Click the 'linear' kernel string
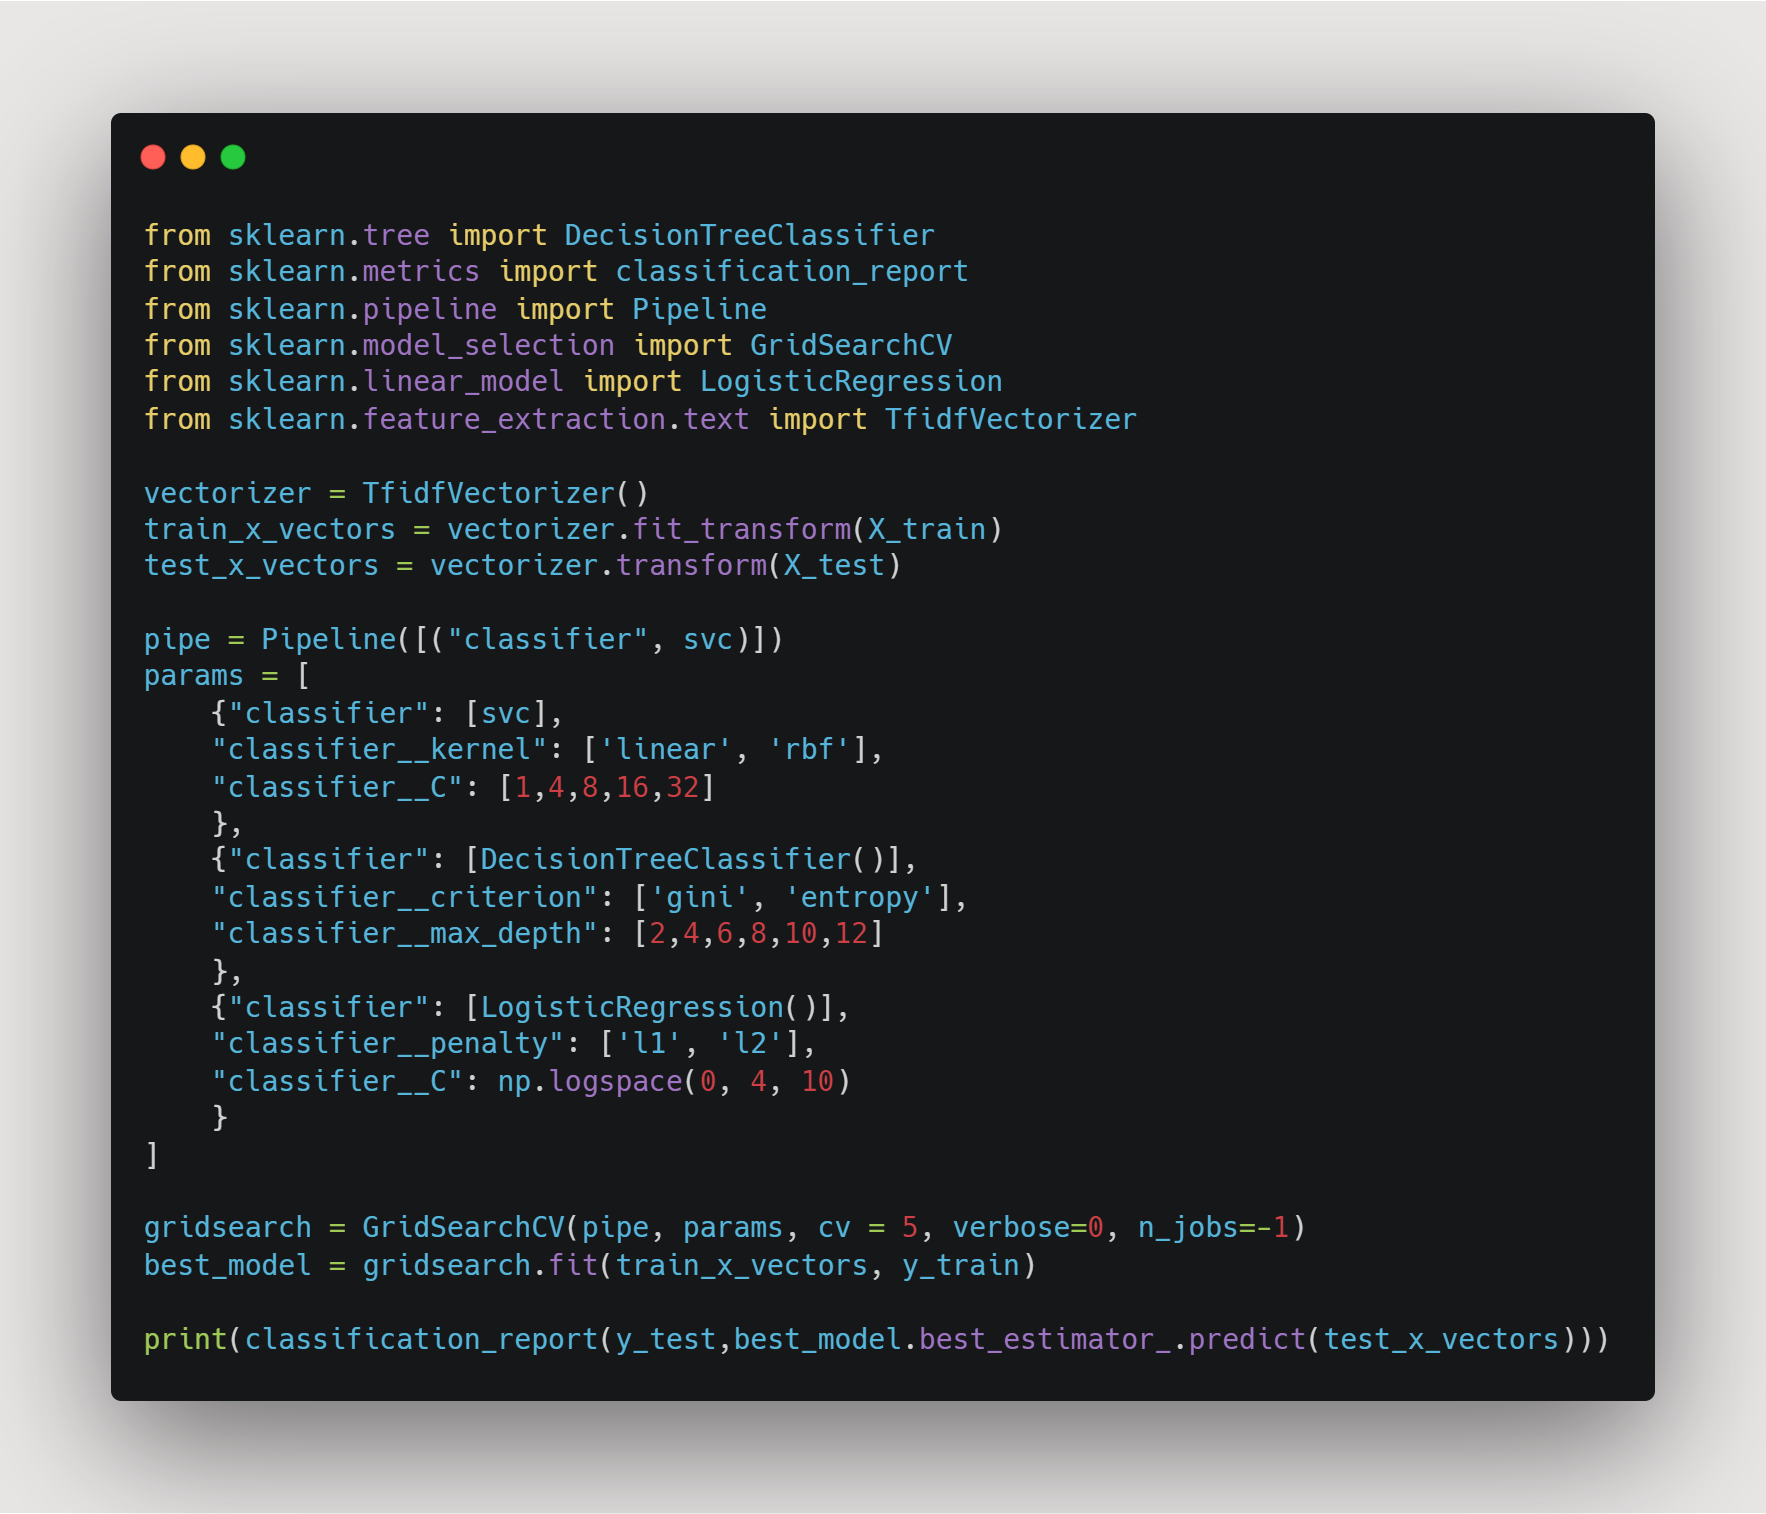Screen dimensions: 1766x1514 [666, 750]
